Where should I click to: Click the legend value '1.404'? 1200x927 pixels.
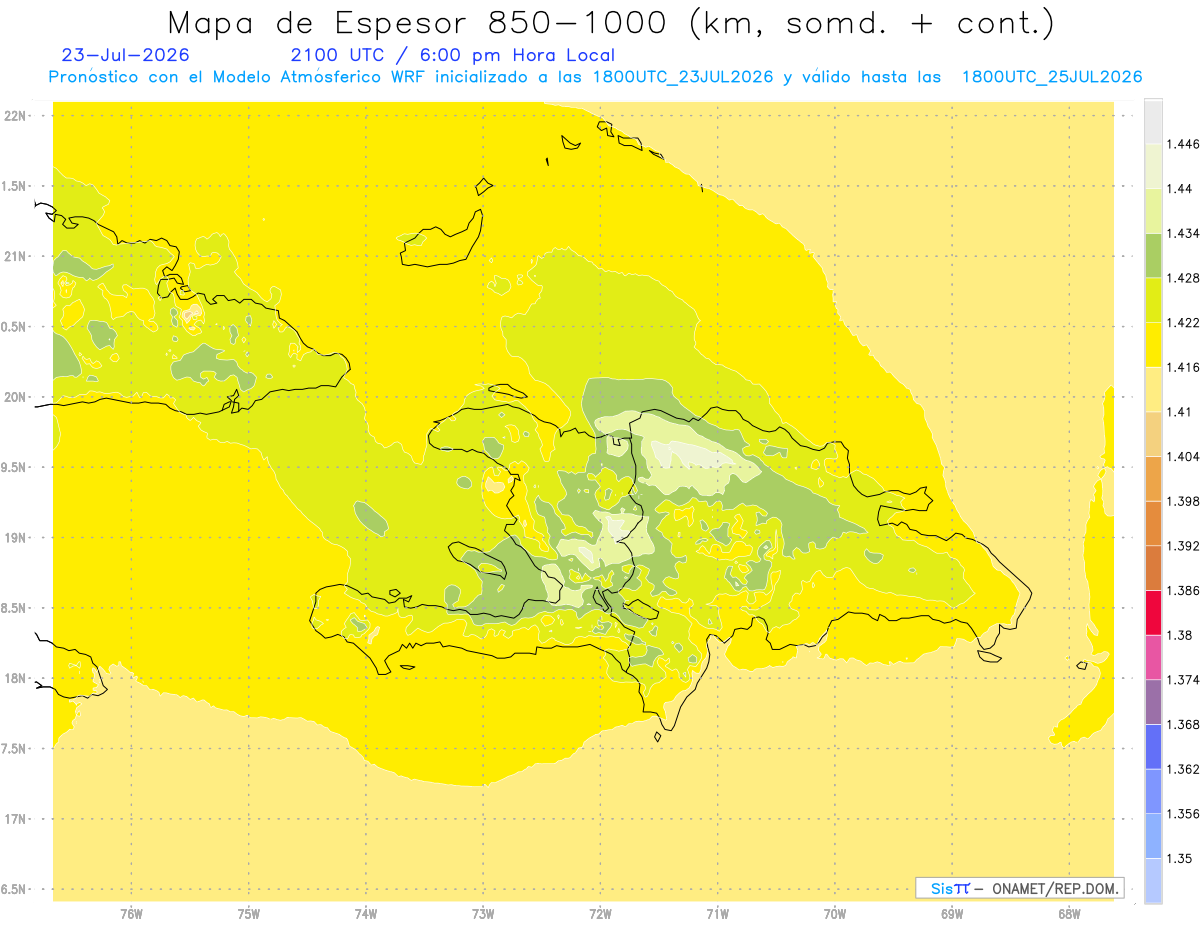[x=1183, y=456]
